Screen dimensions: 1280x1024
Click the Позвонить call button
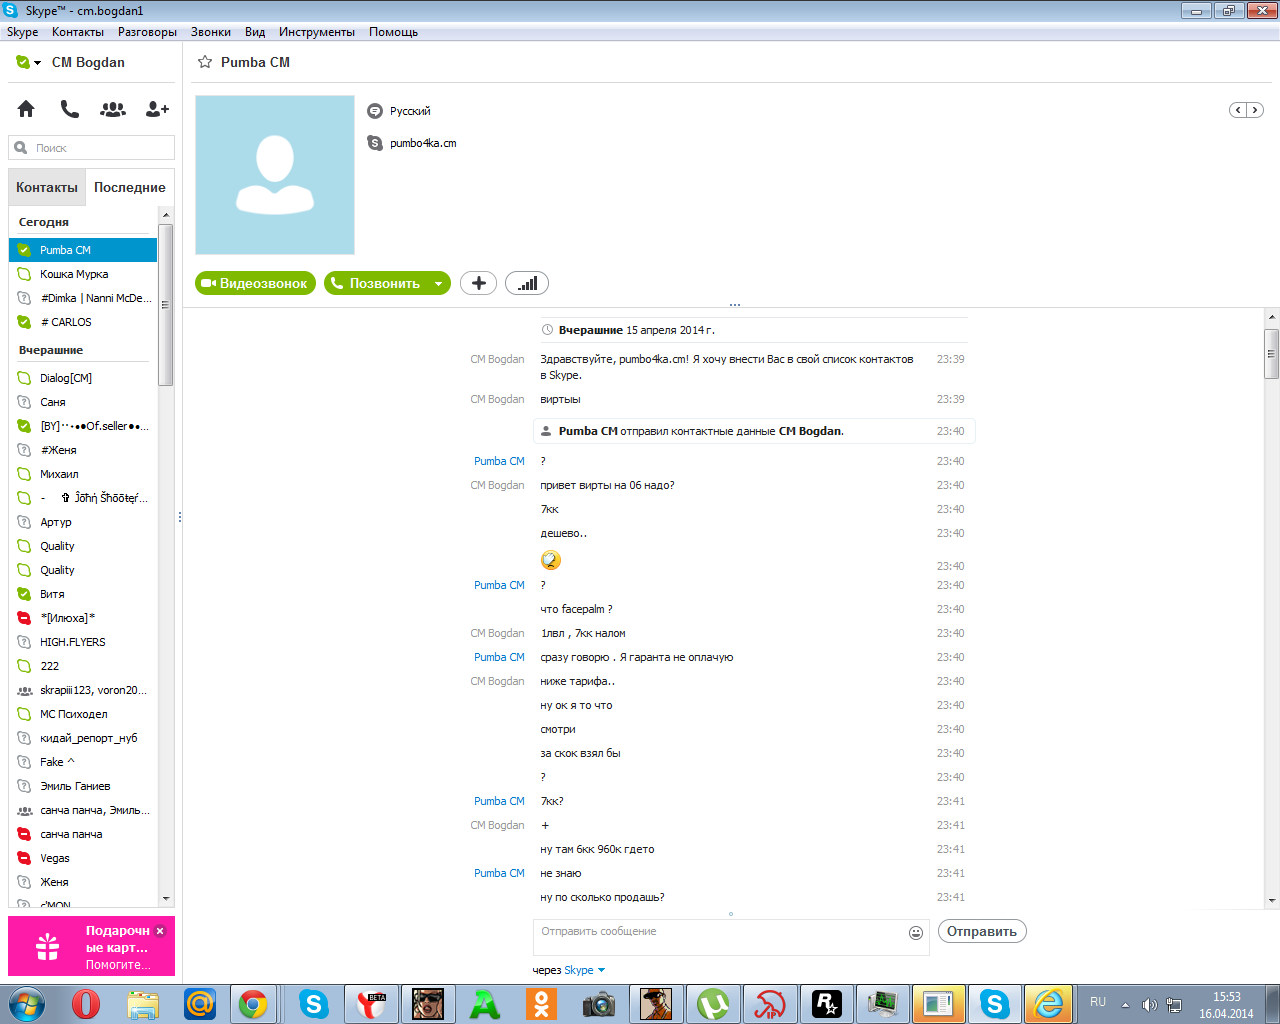pos(376,283)
